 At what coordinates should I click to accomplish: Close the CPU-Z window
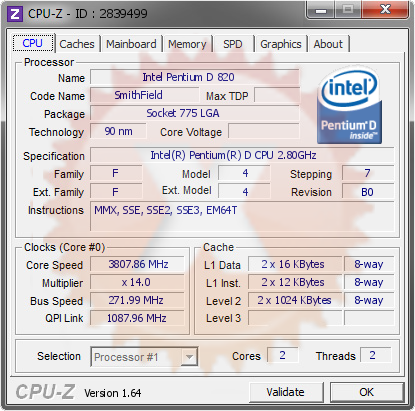point(385,10)
